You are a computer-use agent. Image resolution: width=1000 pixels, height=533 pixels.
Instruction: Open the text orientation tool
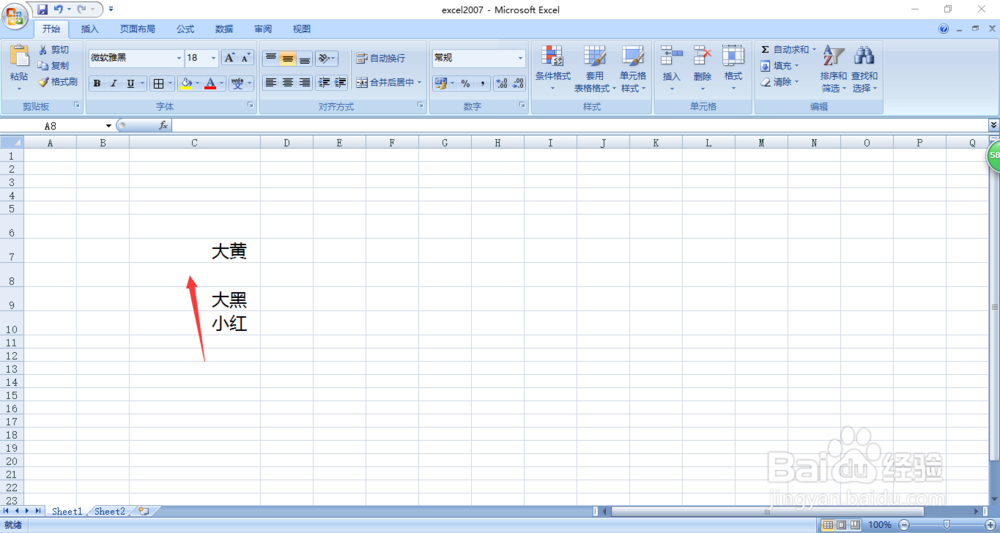pyautogui.click(x=327, y=59)
